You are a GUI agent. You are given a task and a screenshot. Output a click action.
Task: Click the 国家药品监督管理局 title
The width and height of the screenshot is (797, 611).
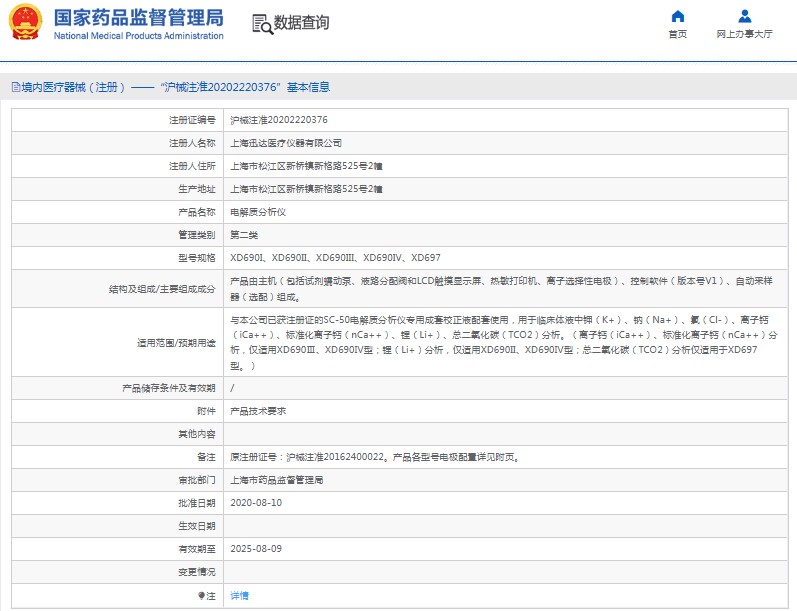[139, 17]
